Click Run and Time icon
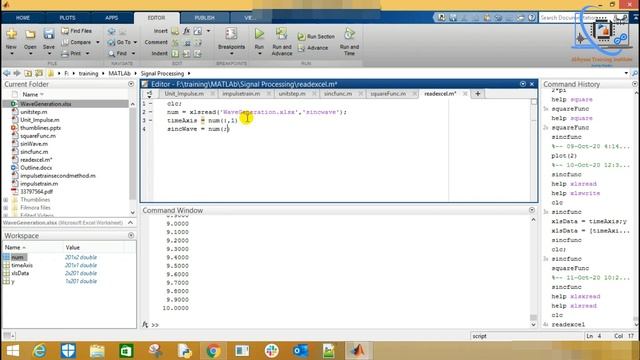Image resolution: width=640 pixels, height=360 pixels. pos(349,34)
